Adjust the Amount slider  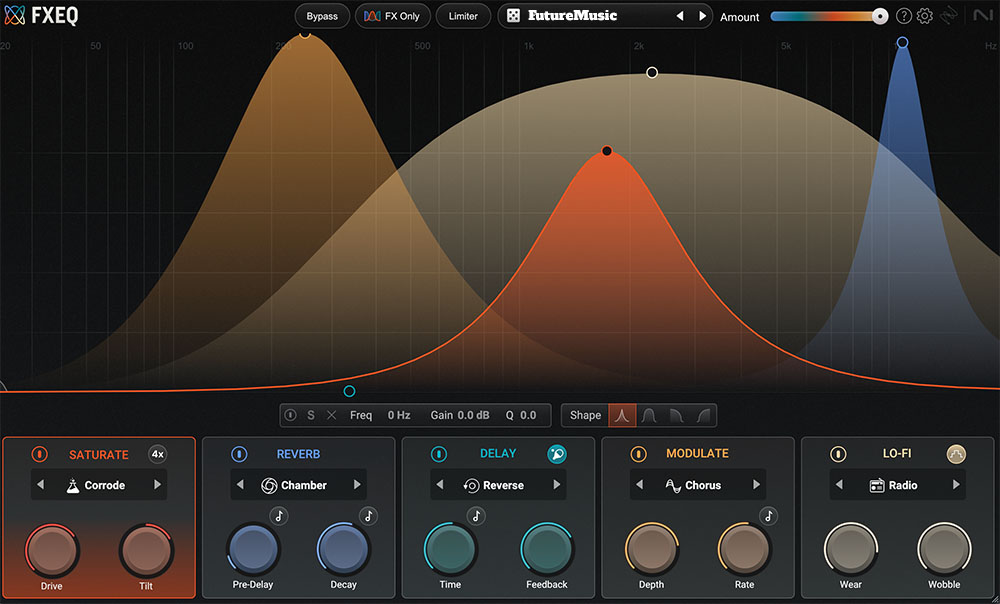pos(880,16)
